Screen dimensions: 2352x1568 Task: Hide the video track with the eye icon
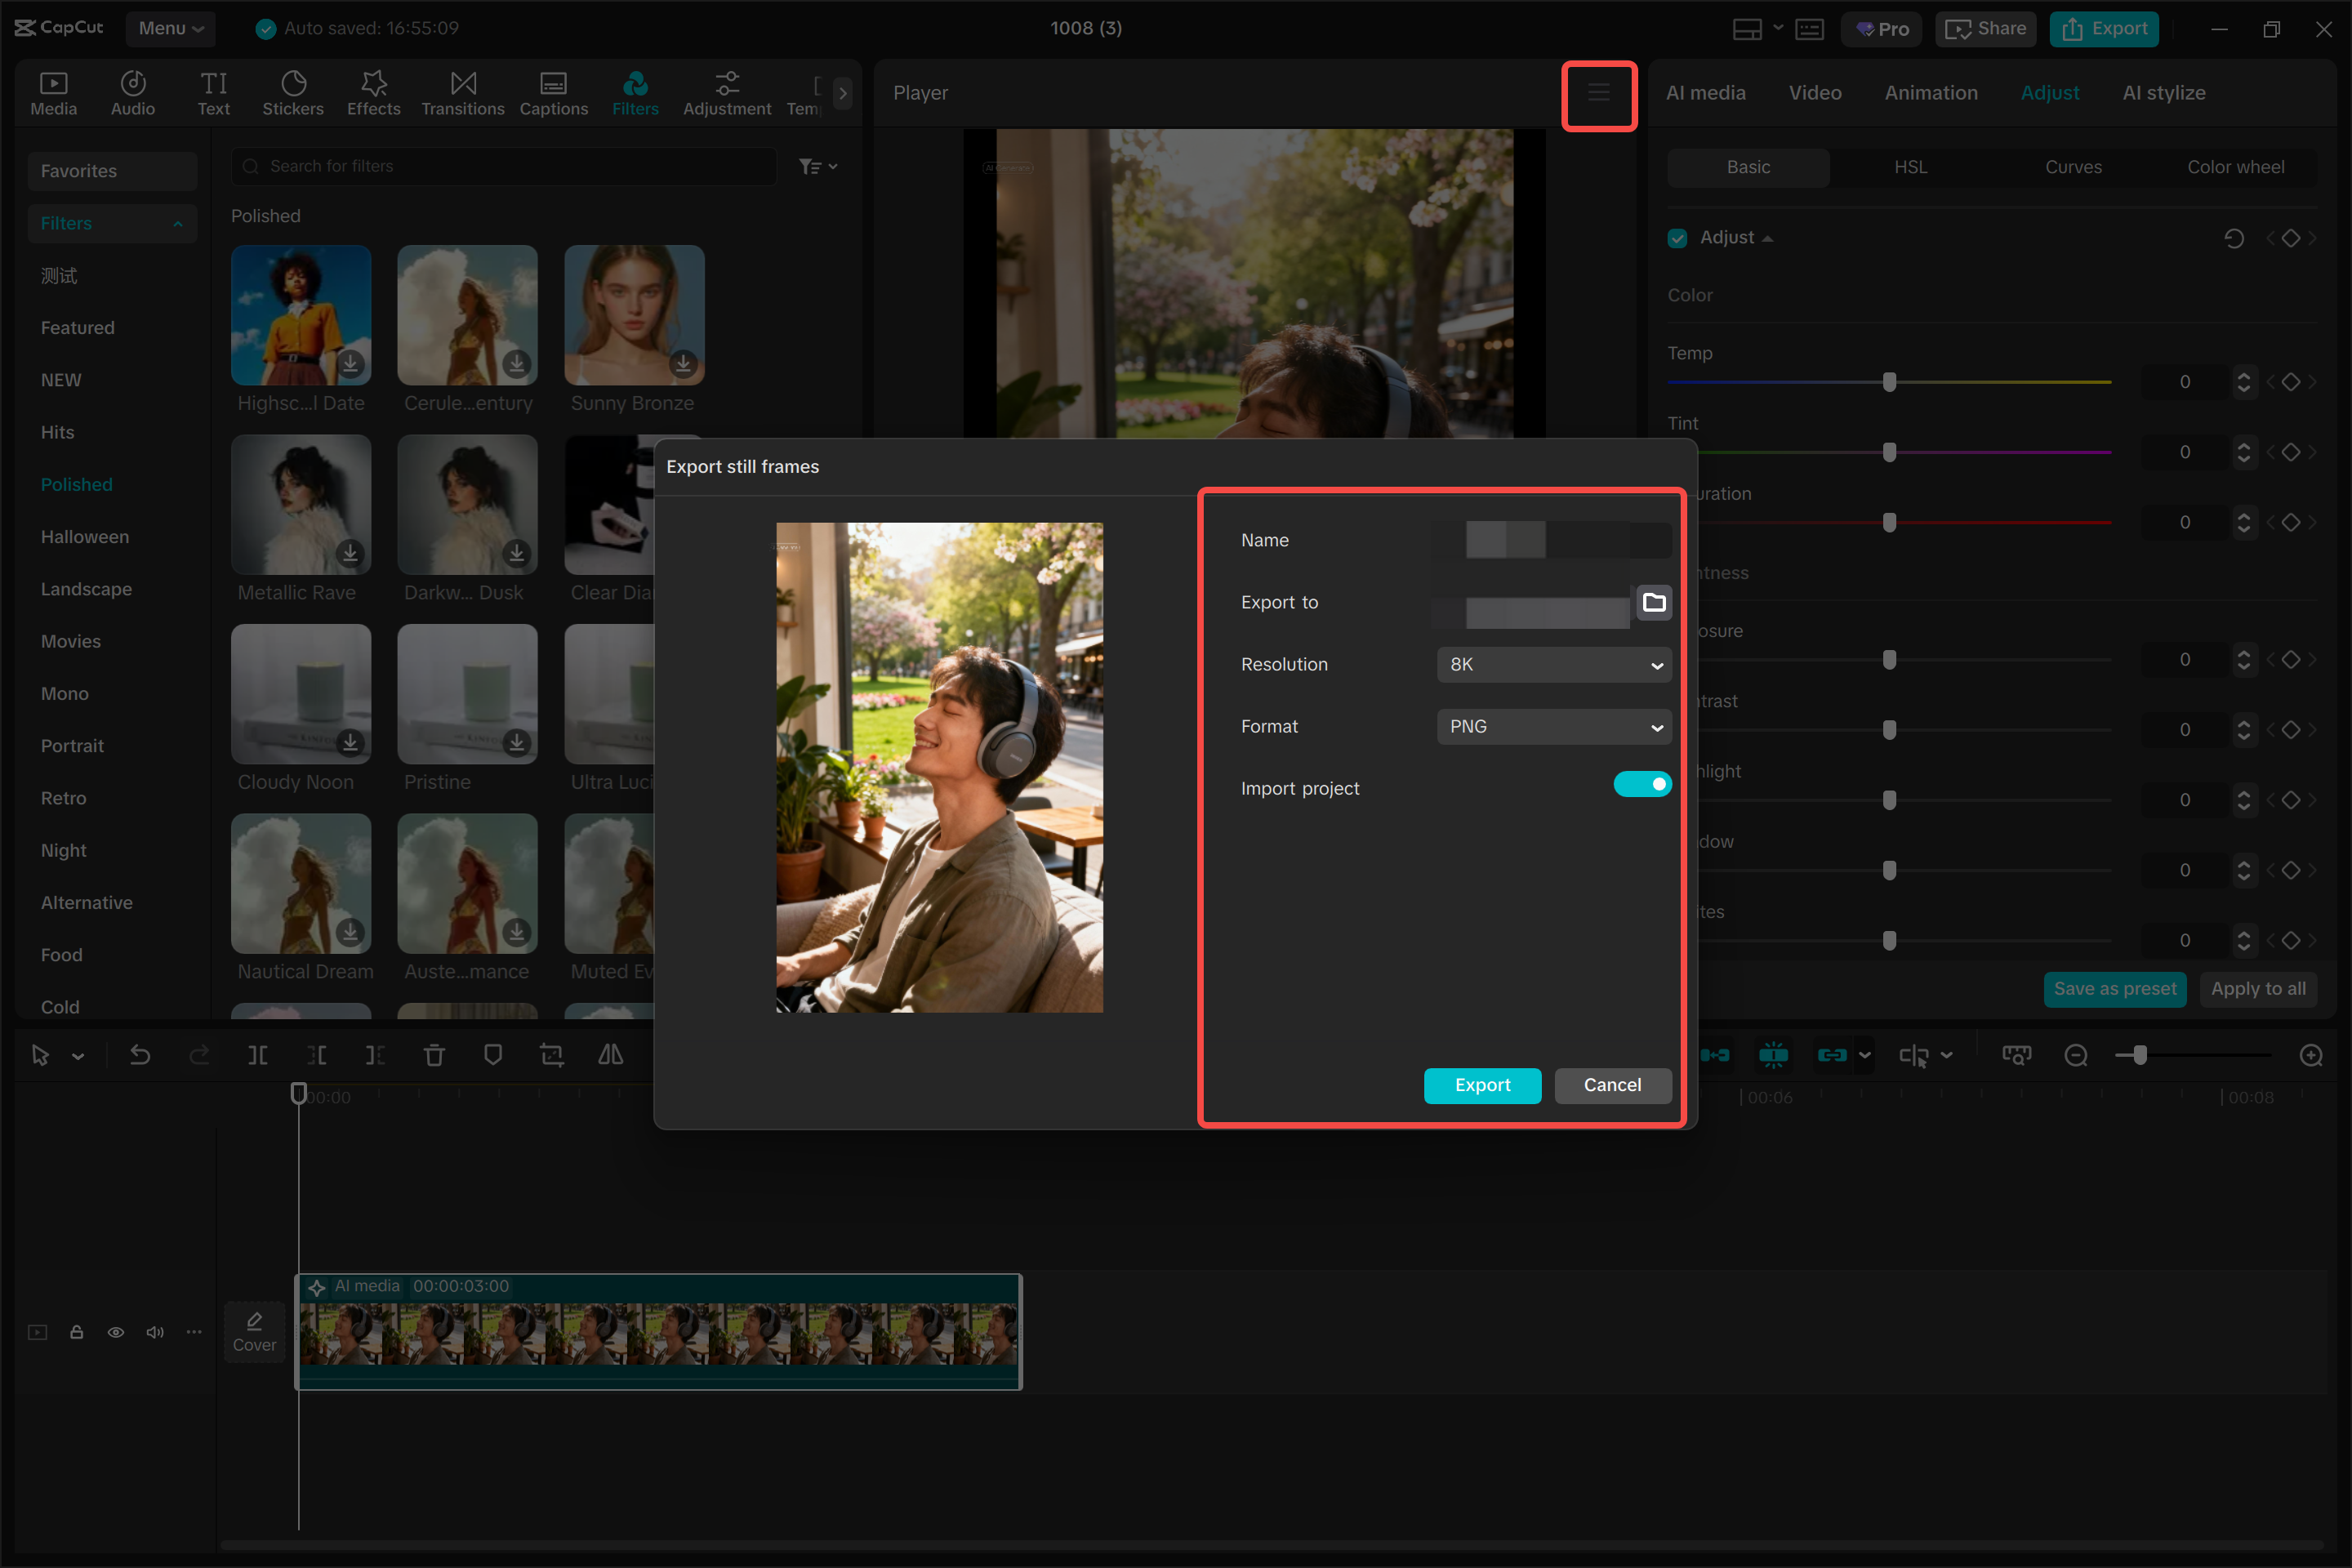(x=116, y=1332)
